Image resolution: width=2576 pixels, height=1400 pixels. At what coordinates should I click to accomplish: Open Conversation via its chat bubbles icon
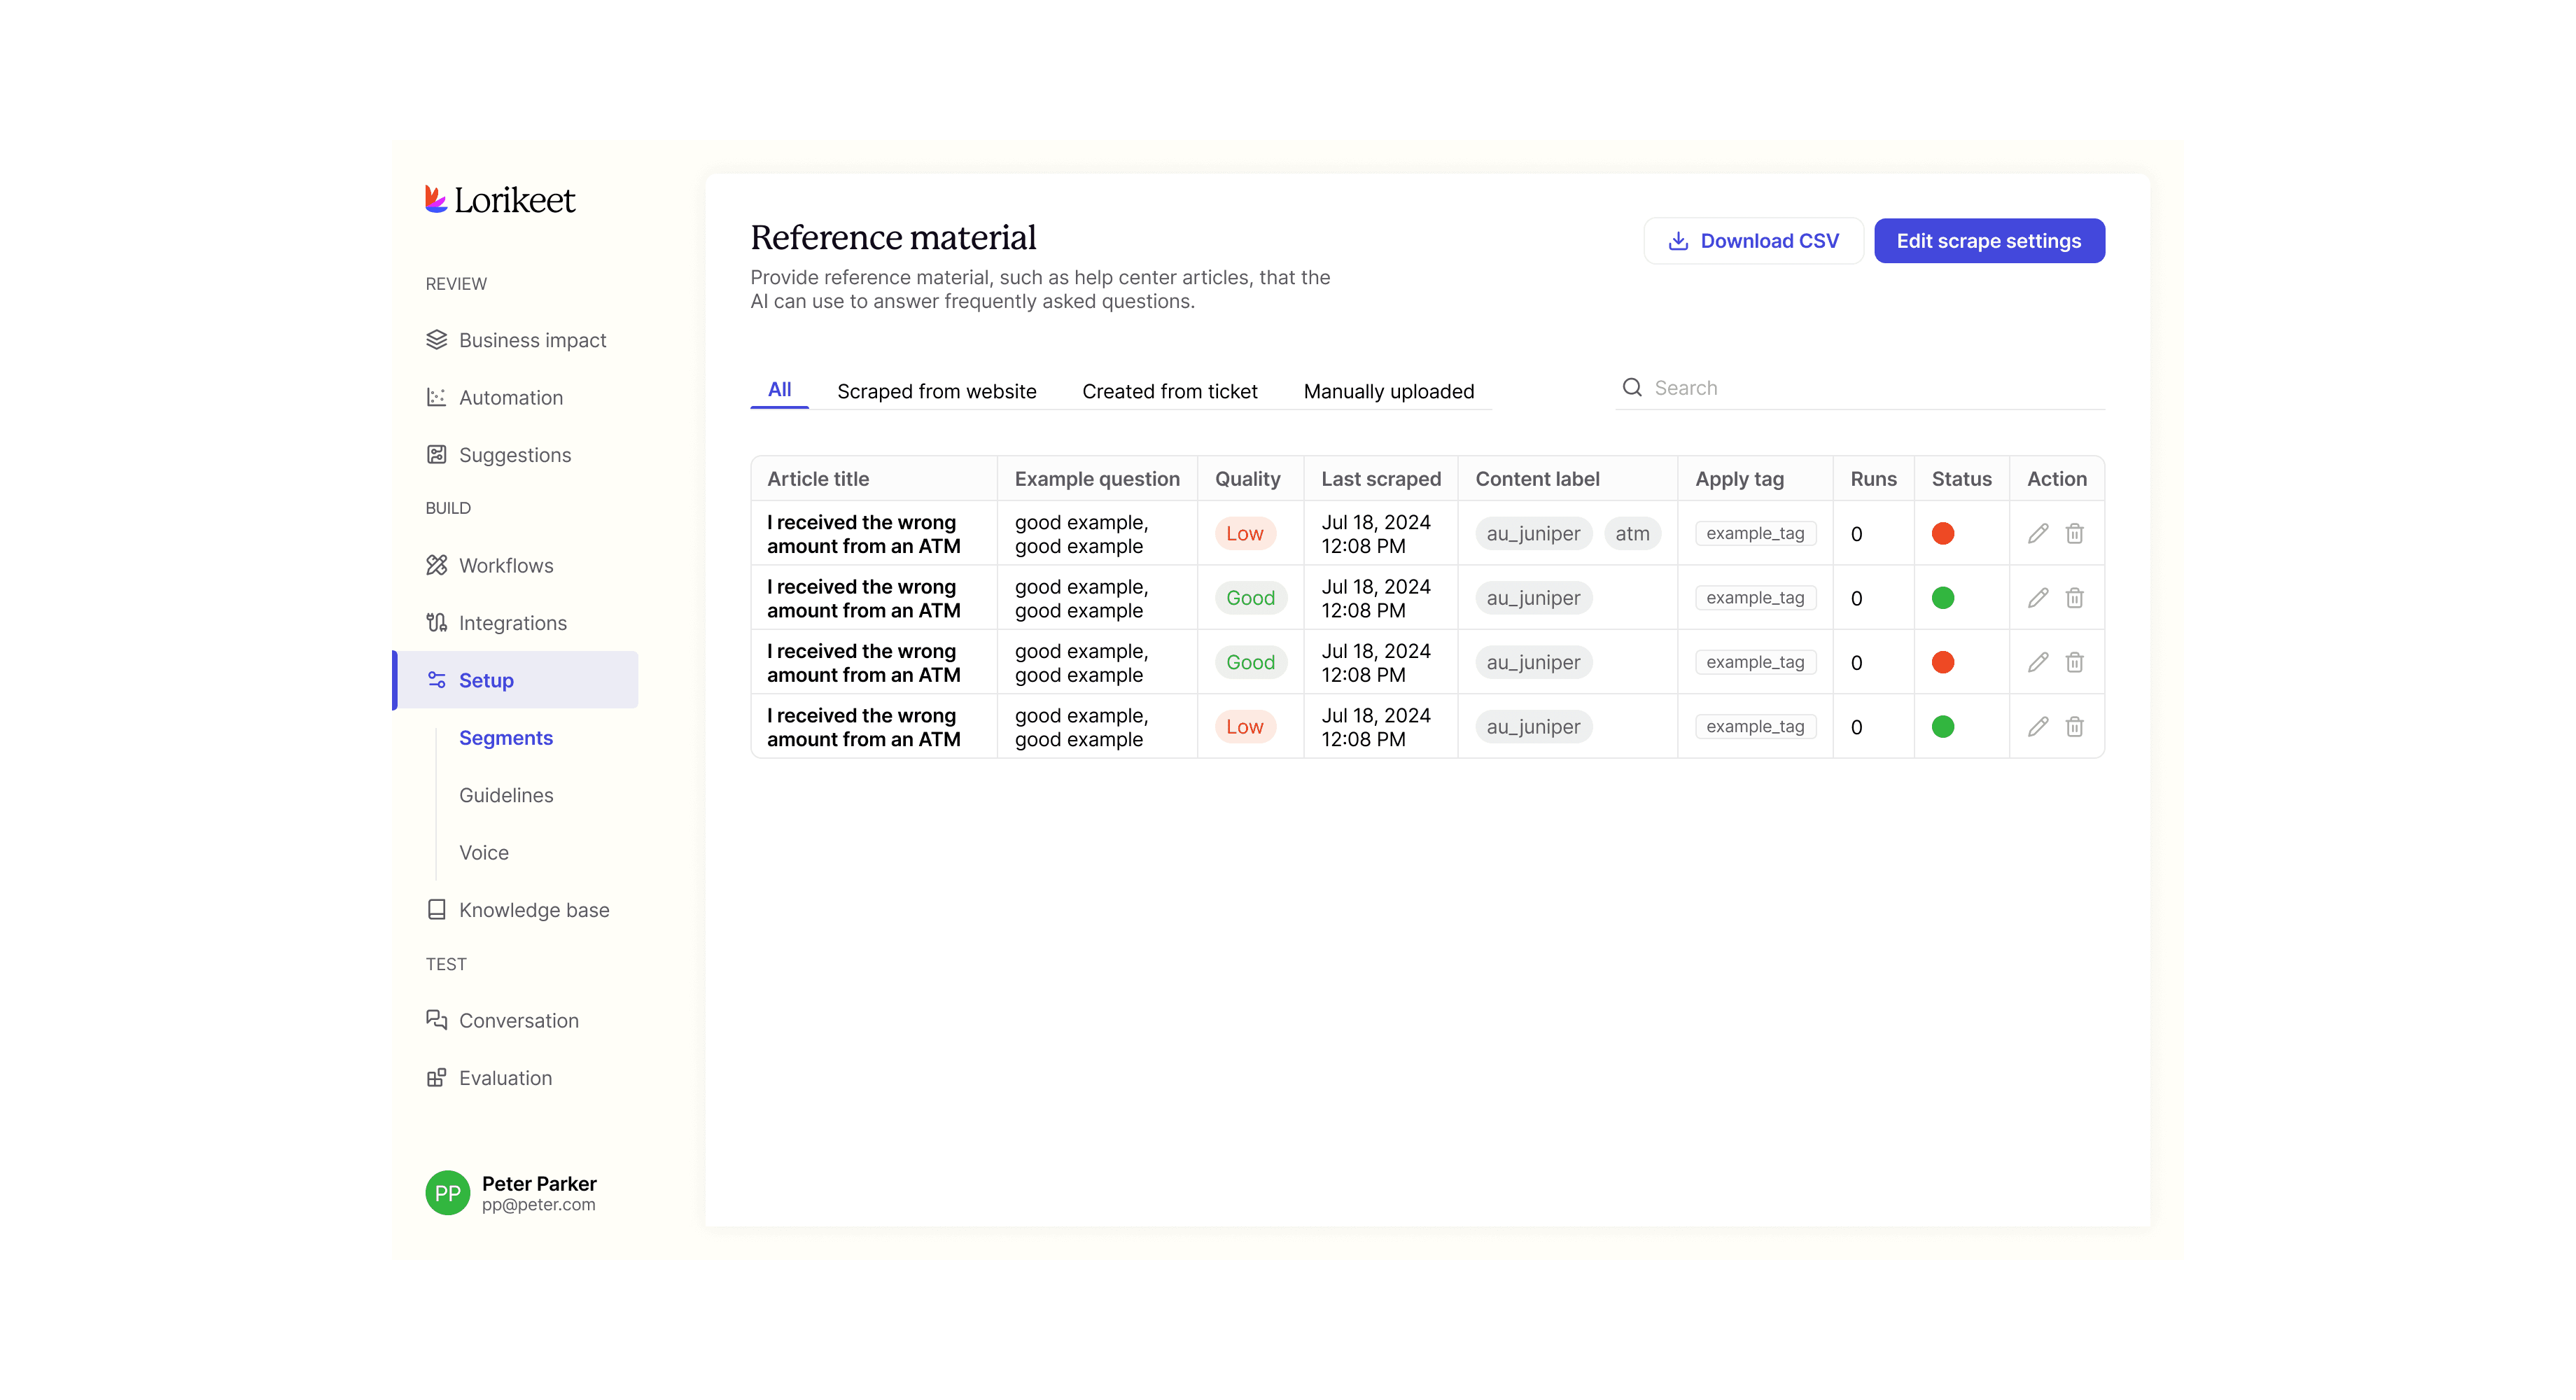coord(436,1020)
